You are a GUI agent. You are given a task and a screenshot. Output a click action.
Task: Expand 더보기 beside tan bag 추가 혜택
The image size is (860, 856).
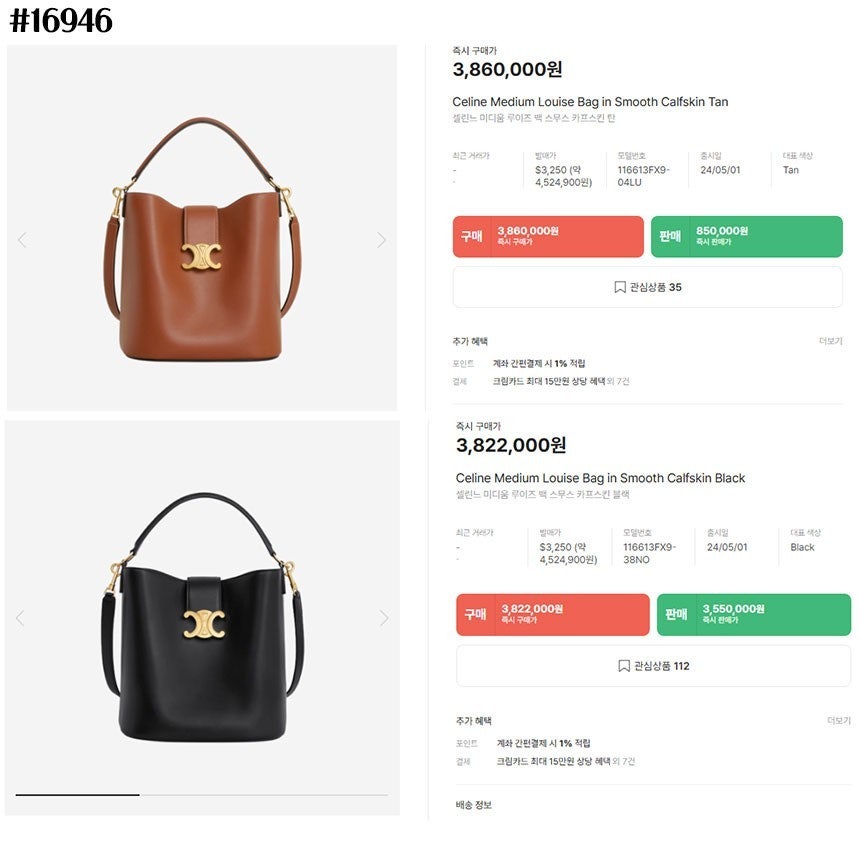(x=830, y=341)
